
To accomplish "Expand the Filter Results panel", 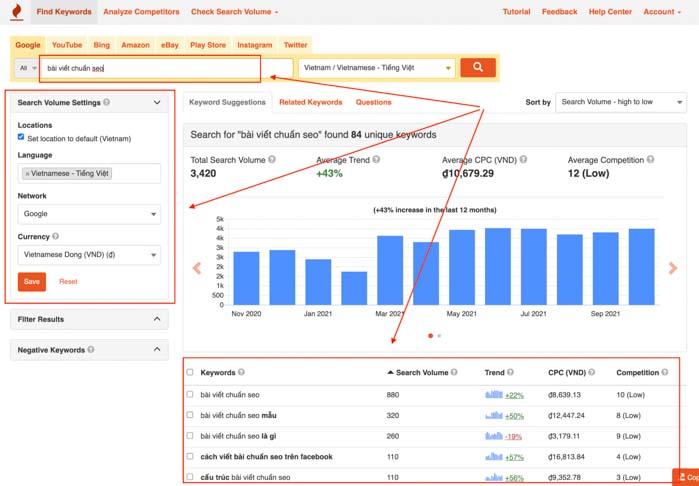I will [x=157, y=319].
